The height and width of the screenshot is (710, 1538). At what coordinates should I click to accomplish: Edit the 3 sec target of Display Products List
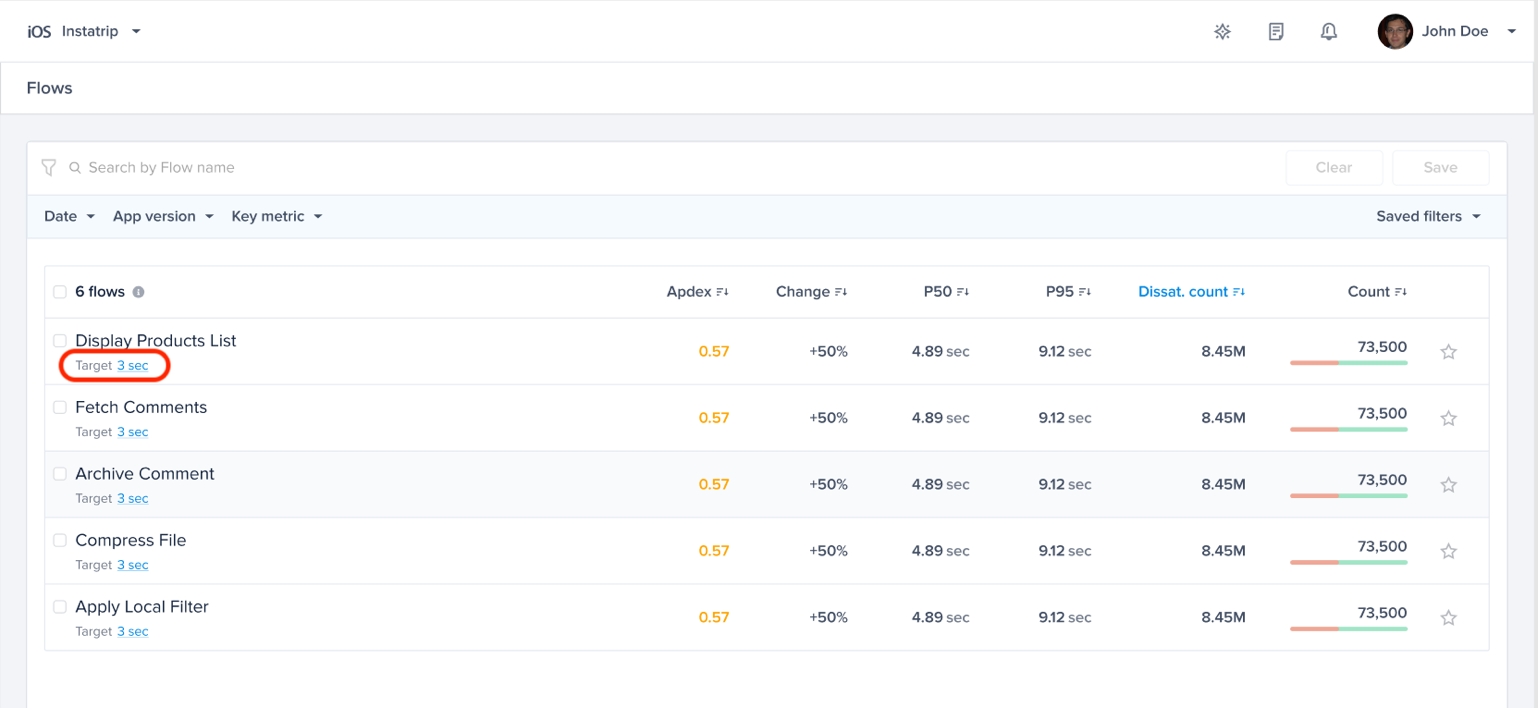[132, 366]
